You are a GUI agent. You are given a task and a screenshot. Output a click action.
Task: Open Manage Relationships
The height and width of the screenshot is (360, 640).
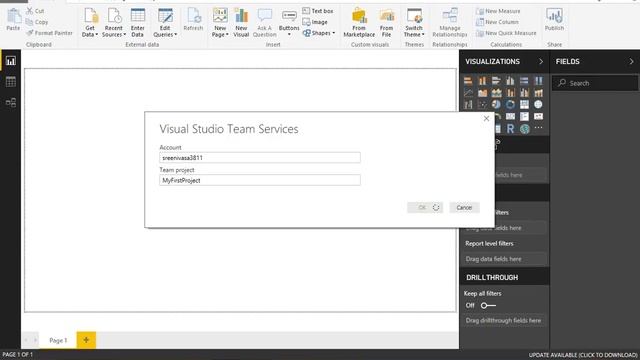pos(450,23)
